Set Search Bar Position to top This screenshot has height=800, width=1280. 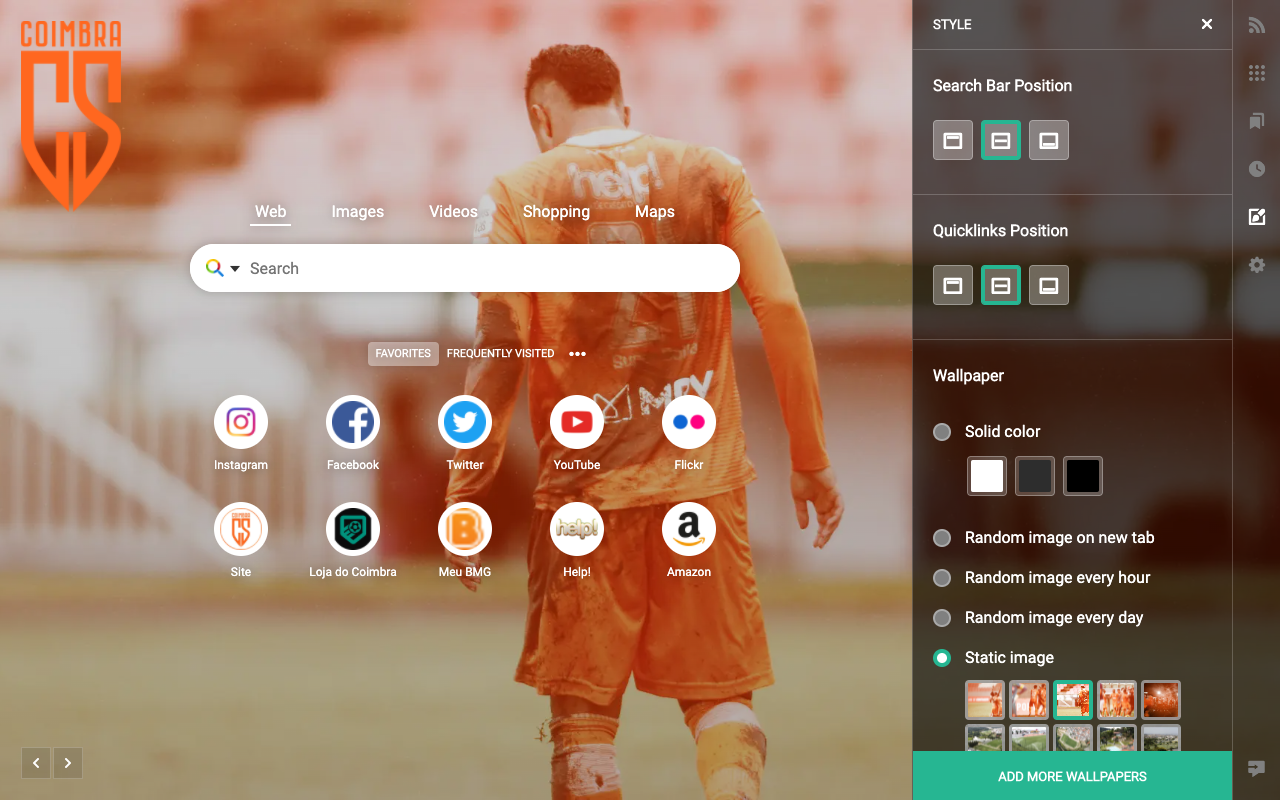point(953,140)
